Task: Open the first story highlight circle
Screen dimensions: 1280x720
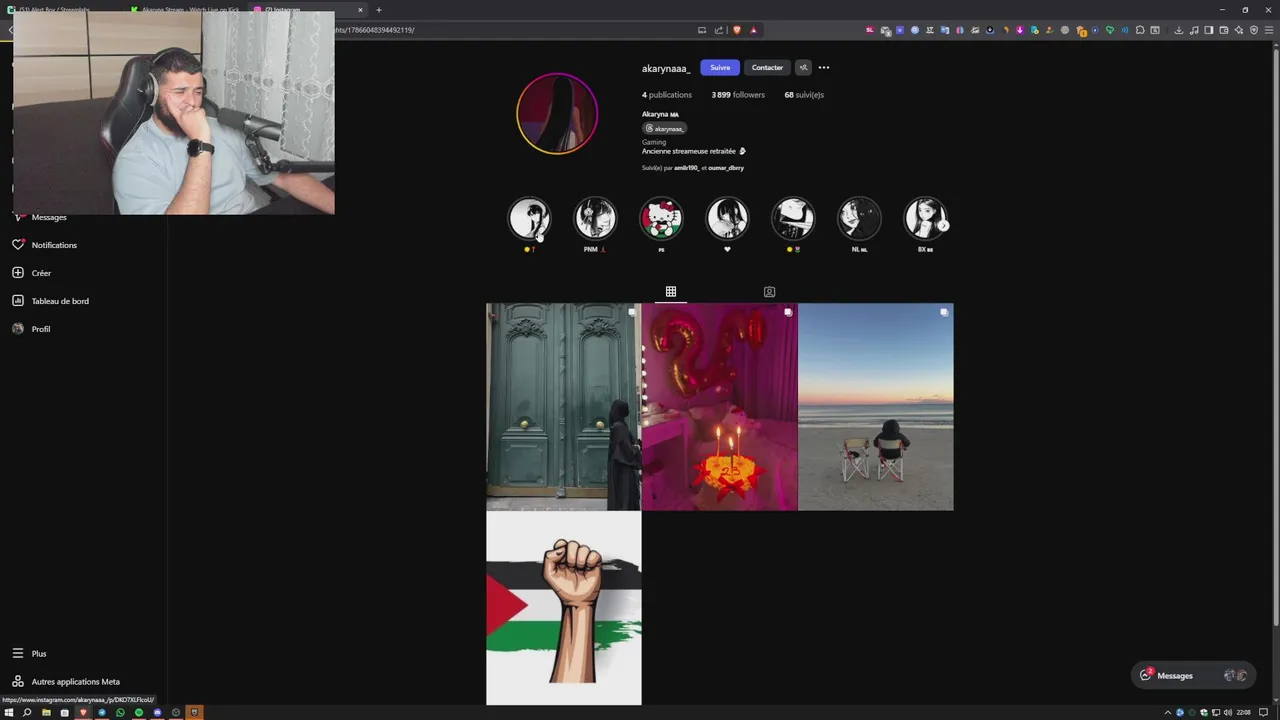Action: [x=529, y=218]
